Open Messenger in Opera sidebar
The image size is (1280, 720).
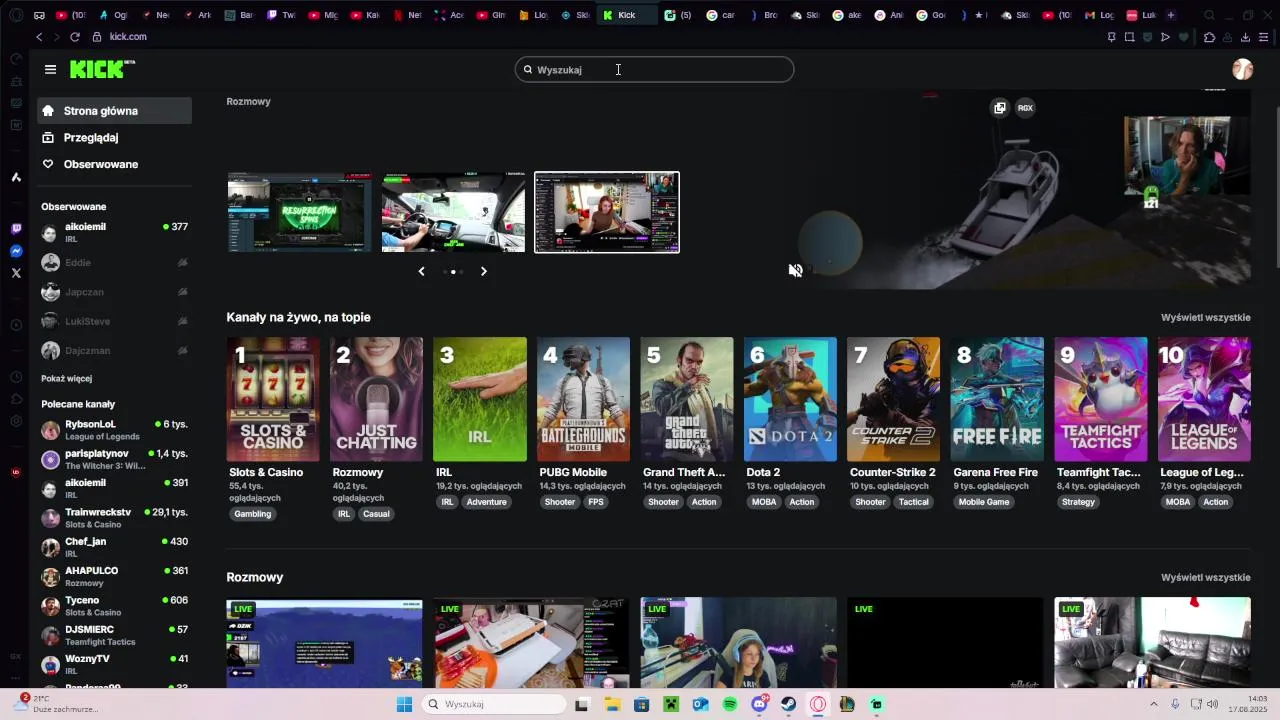[16, 251]
